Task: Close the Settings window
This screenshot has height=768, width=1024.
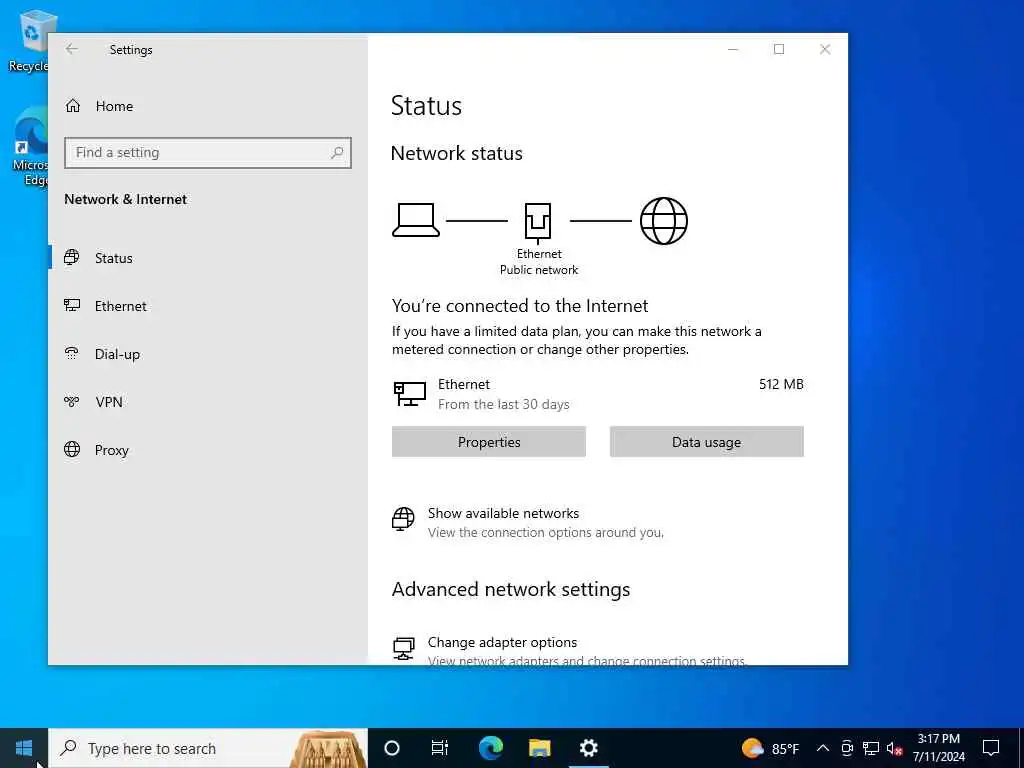Action: [825, 49]
